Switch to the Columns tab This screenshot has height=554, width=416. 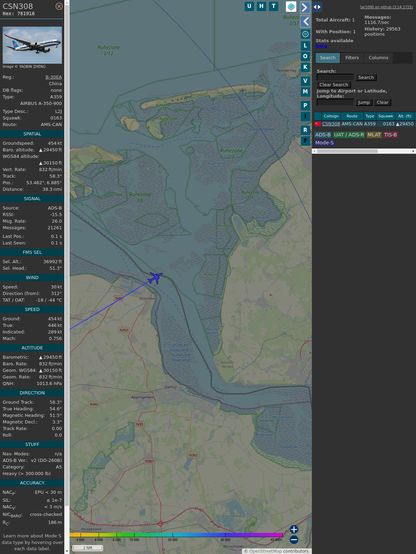click(x=379, y=58)
